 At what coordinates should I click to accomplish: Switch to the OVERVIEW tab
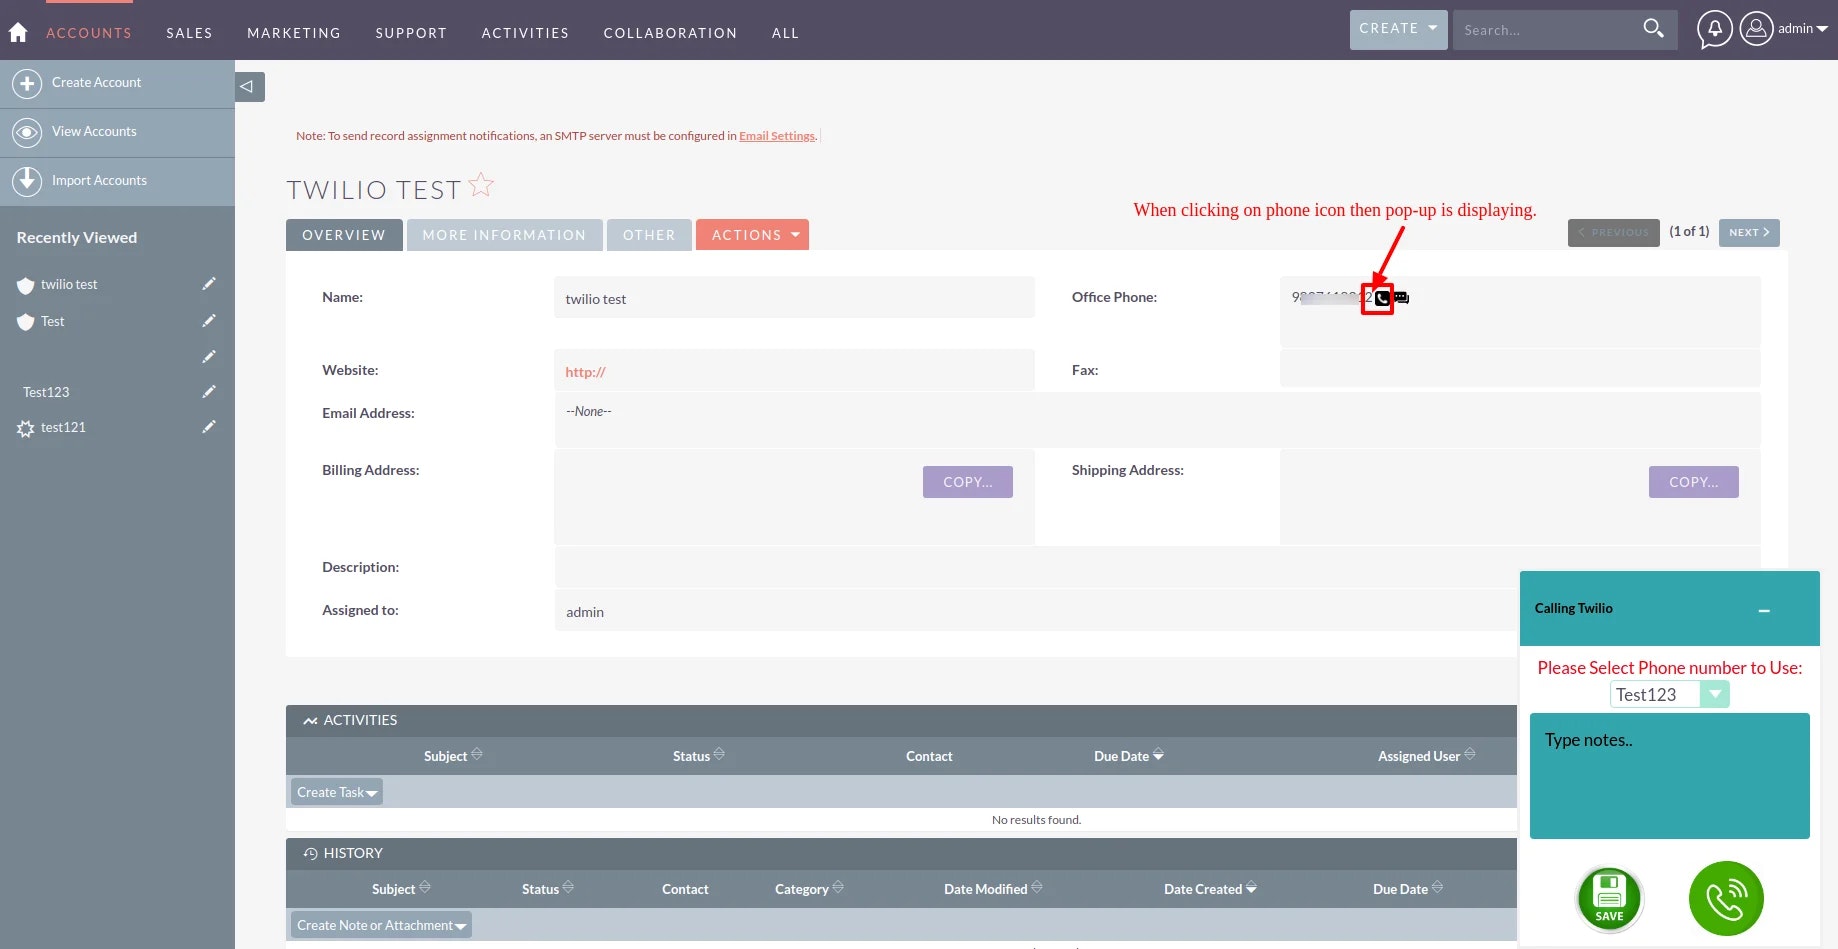[x=344, y=235]
